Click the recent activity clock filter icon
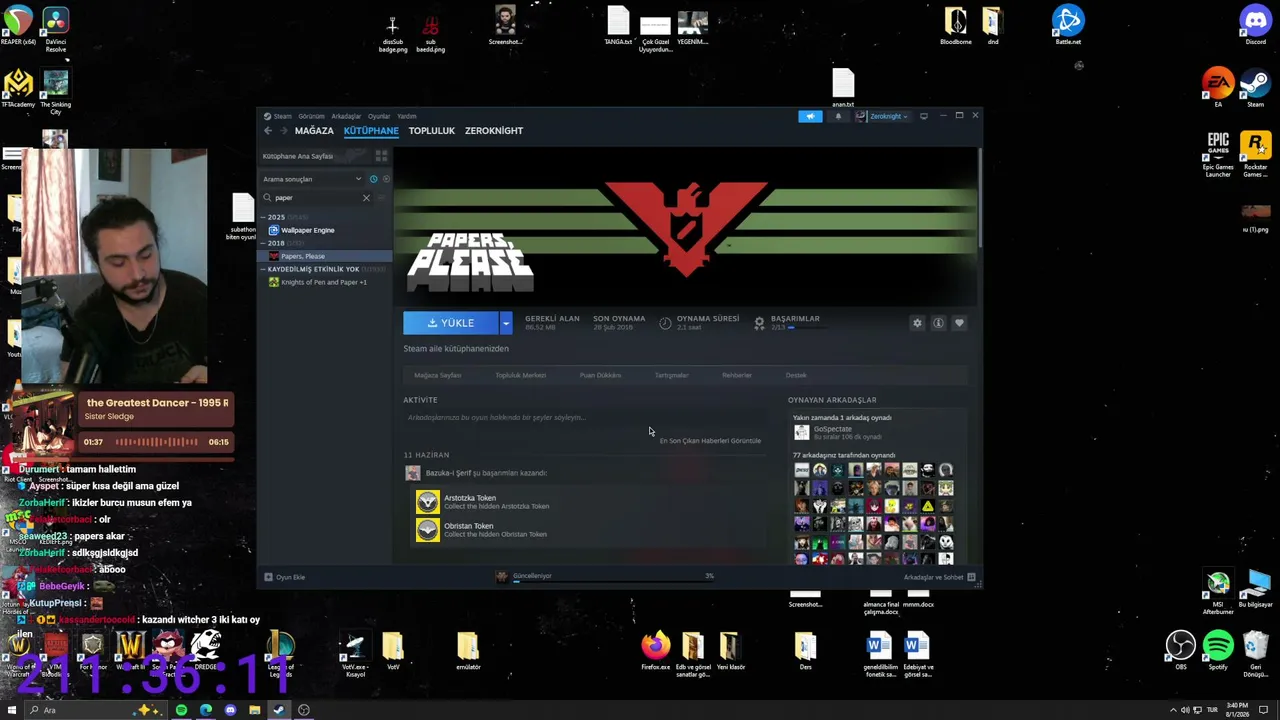The width and height of the screenshot is (1280, 720). 373,179
